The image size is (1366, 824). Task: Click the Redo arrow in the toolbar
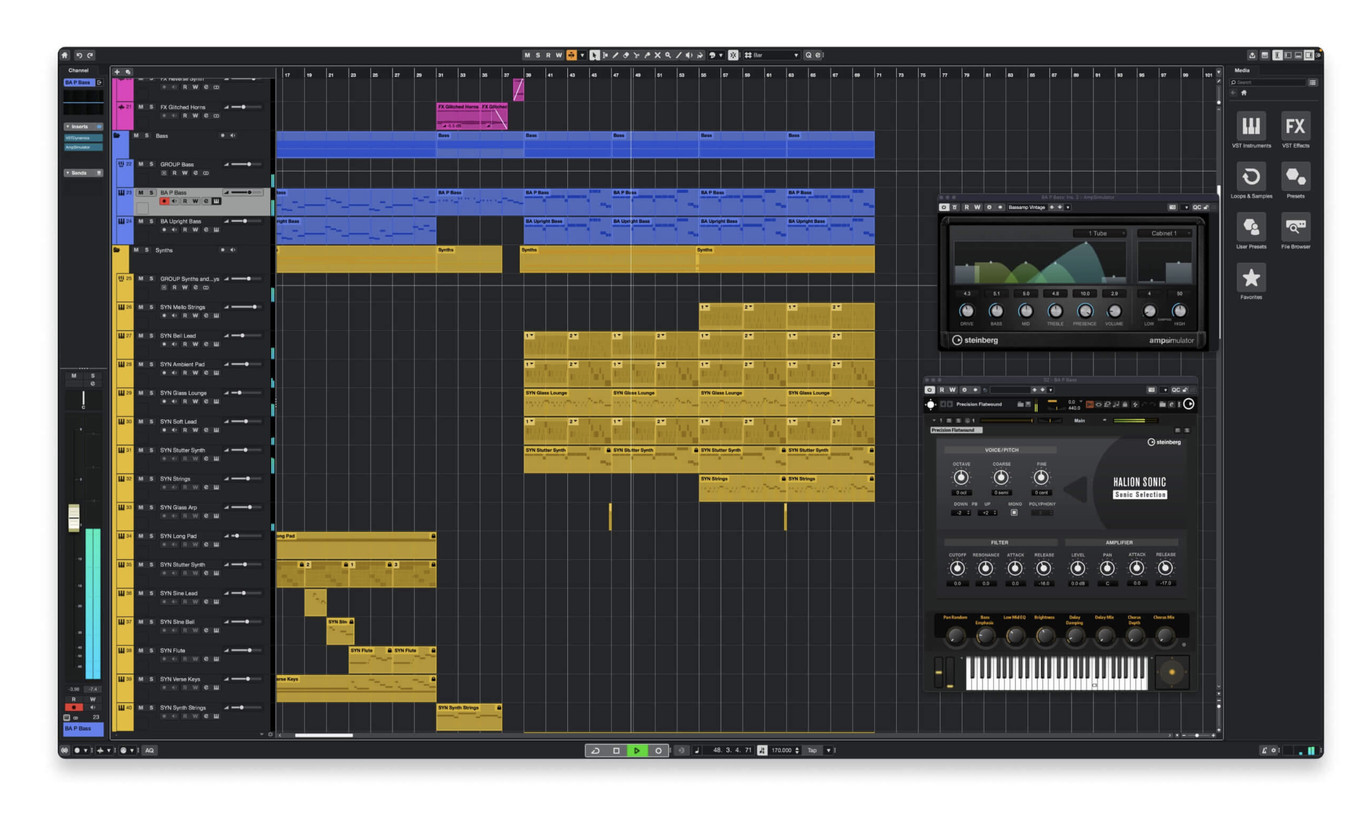(x=90, y=55)
